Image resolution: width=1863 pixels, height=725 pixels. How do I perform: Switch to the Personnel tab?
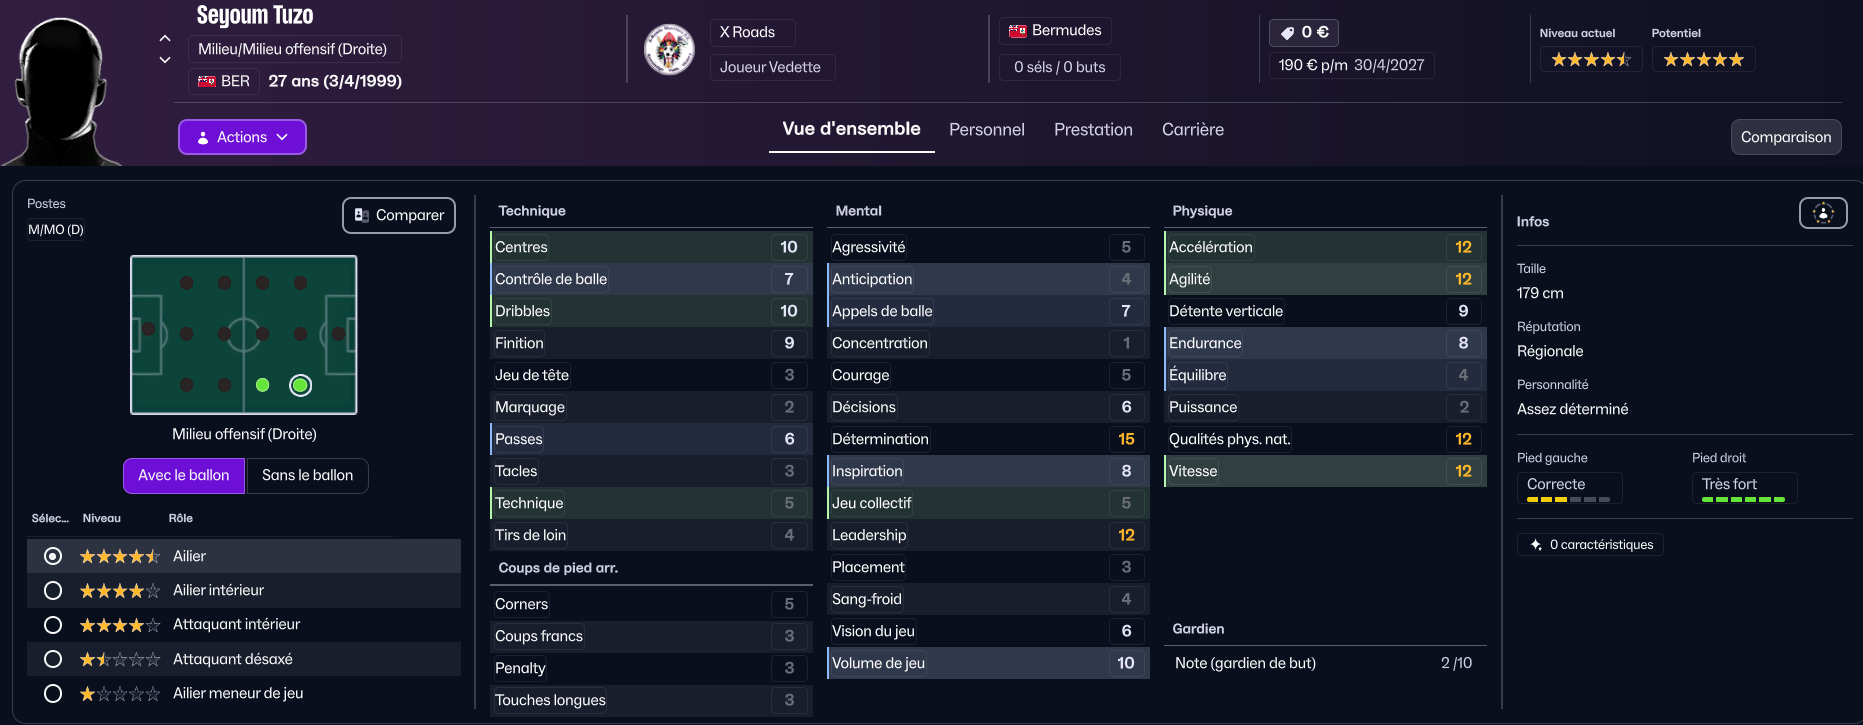tap(986, 130)
